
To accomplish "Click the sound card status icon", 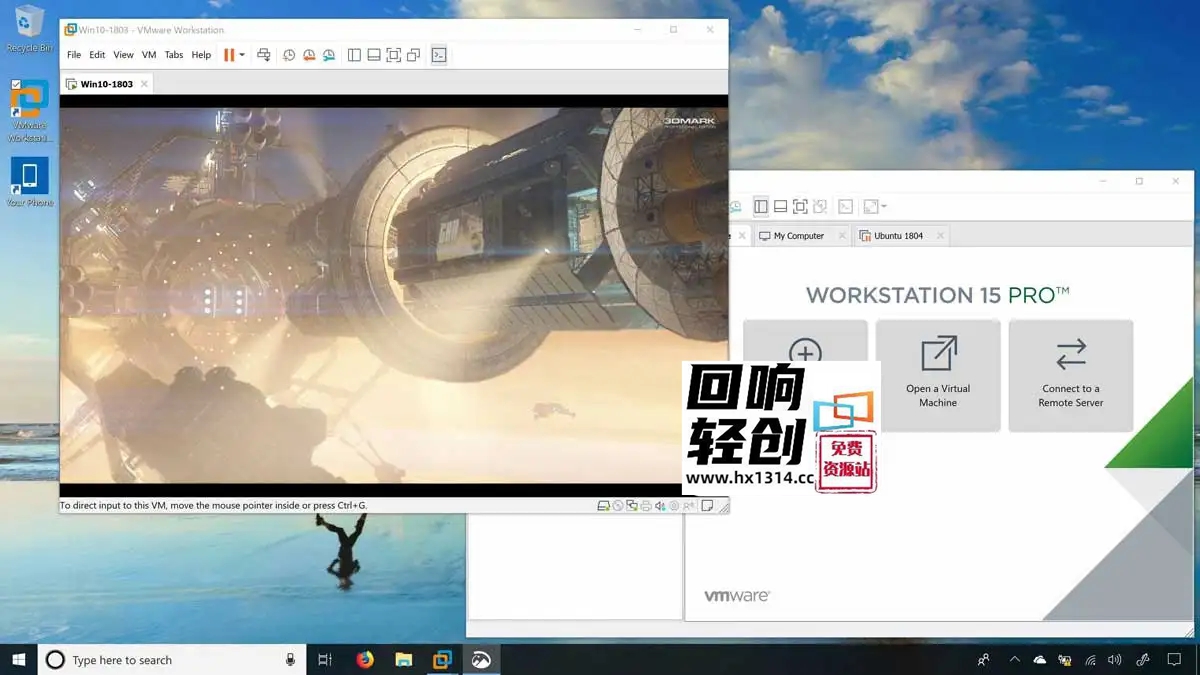I will (x=660, y=506).
